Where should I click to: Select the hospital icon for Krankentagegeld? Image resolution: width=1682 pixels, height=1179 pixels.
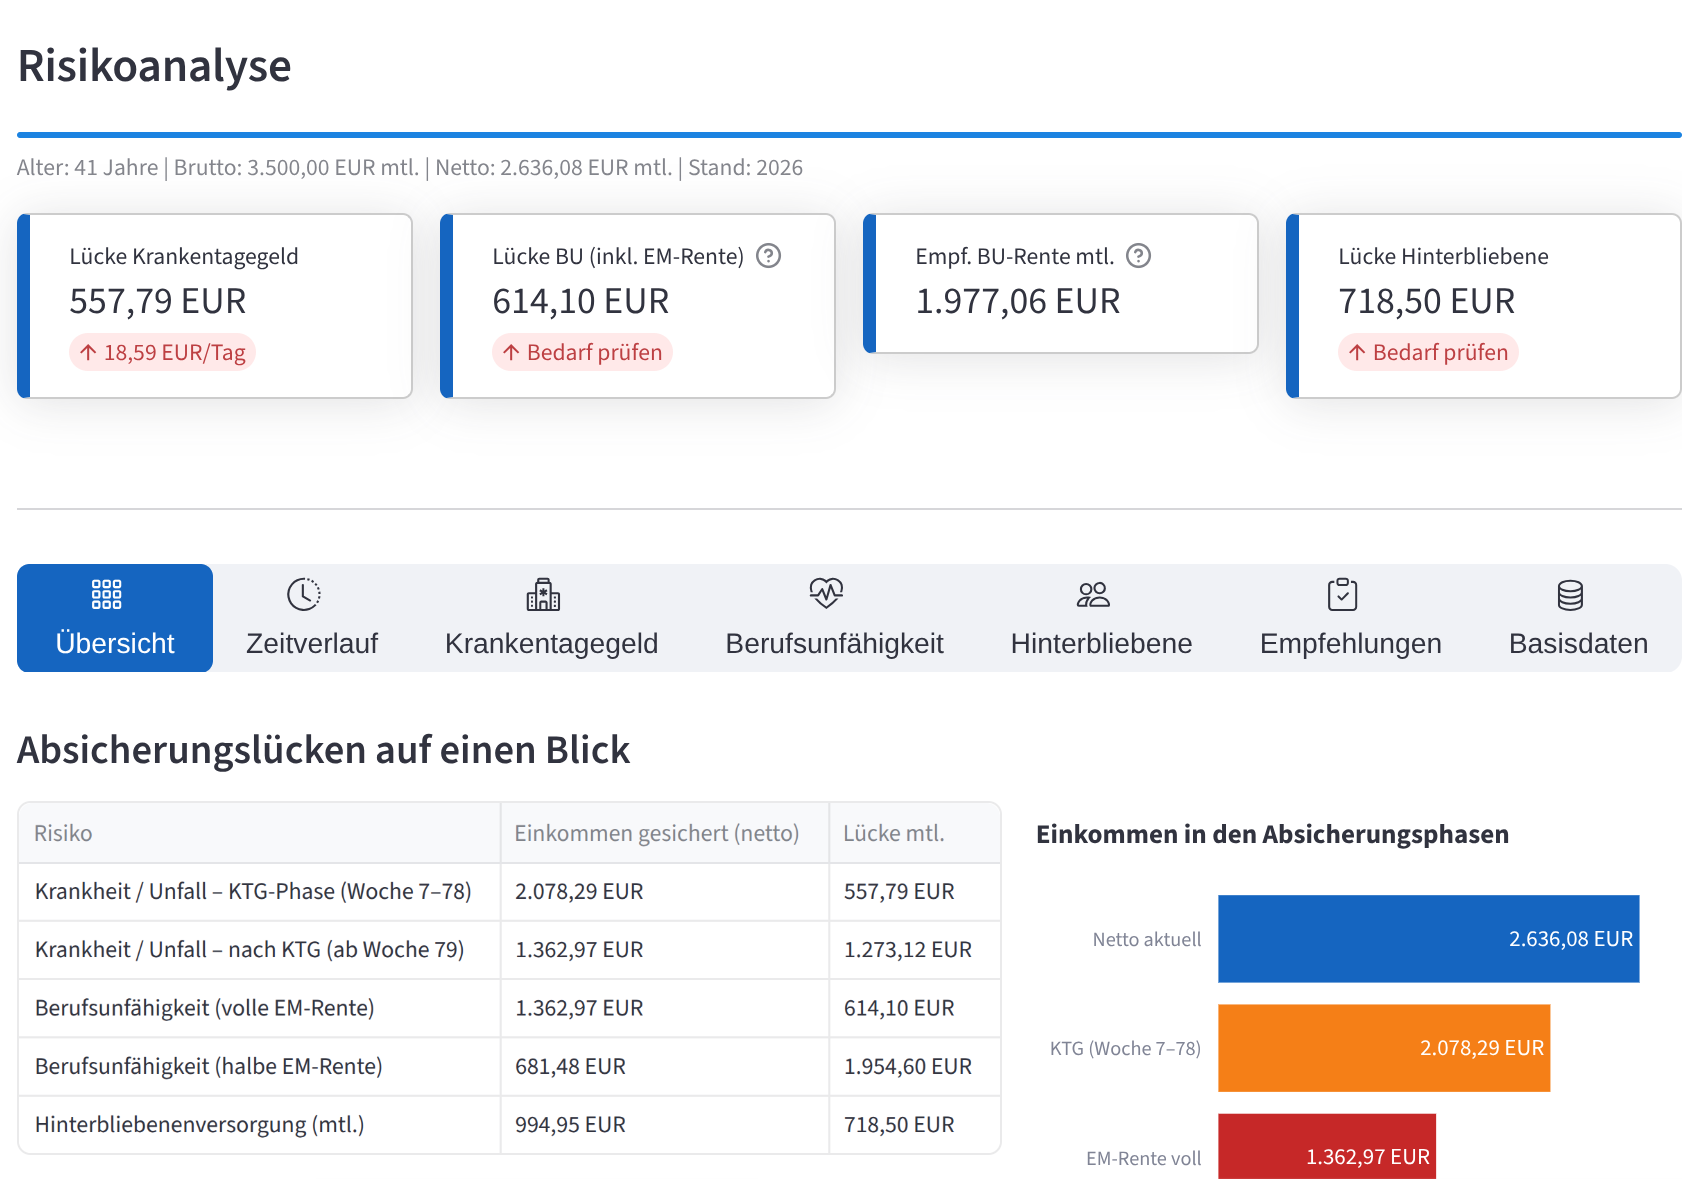tap(543, 593)
